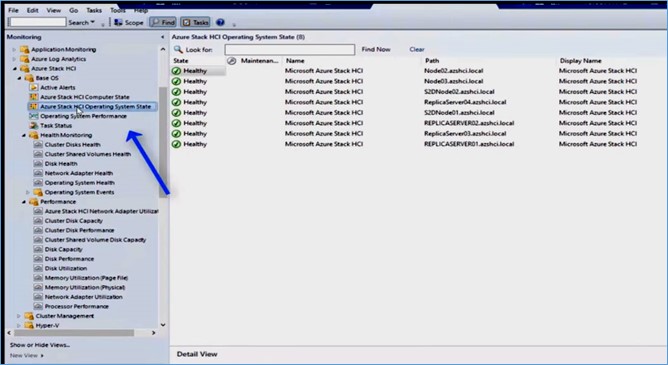Viewport: 668px width, 365px height.
Task: Select the ReplicaServer04.azshci.local row
Action: [x=418, y=102]
